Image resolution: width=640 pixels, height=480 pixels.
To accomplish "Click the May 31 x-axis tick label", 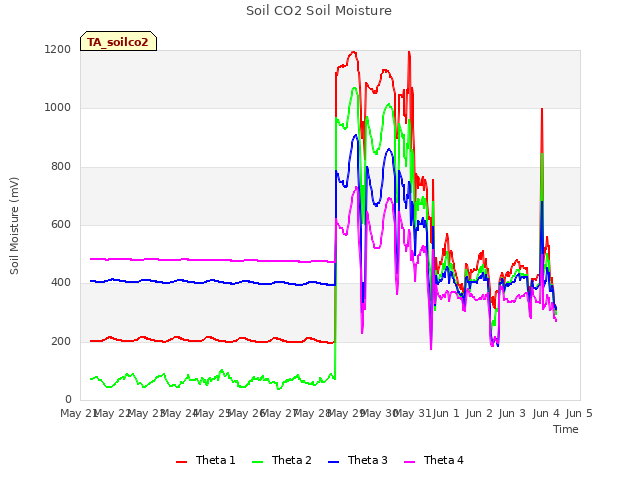I will tap(414, 413).
